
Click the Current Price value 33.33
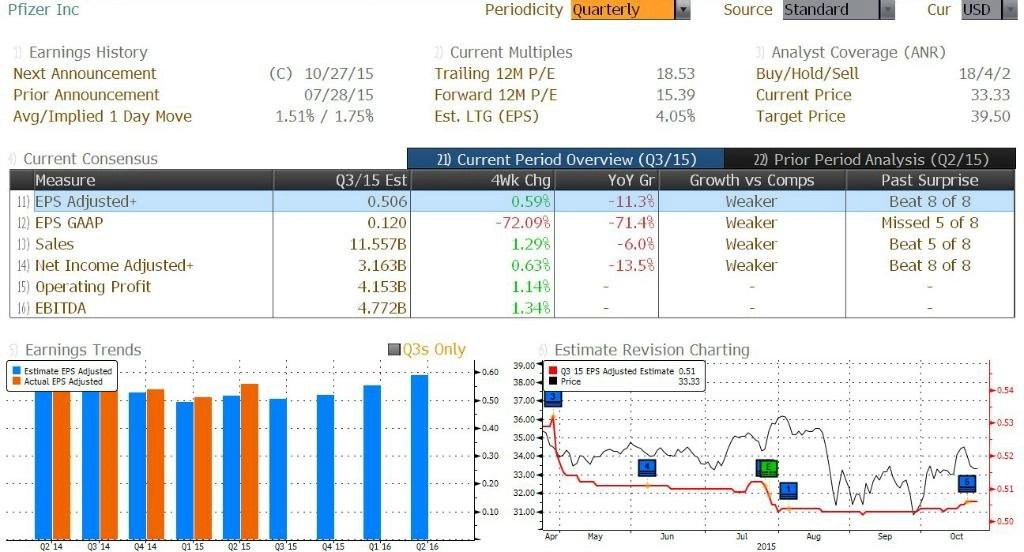pos(990,95)
